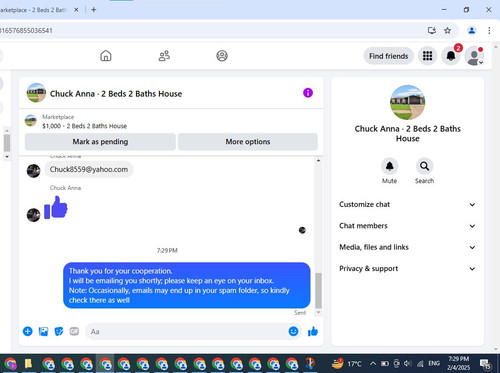The width and height of the screenshot is (500, 373).
Task: Click the message input field Aa
Action: [187, 331]
